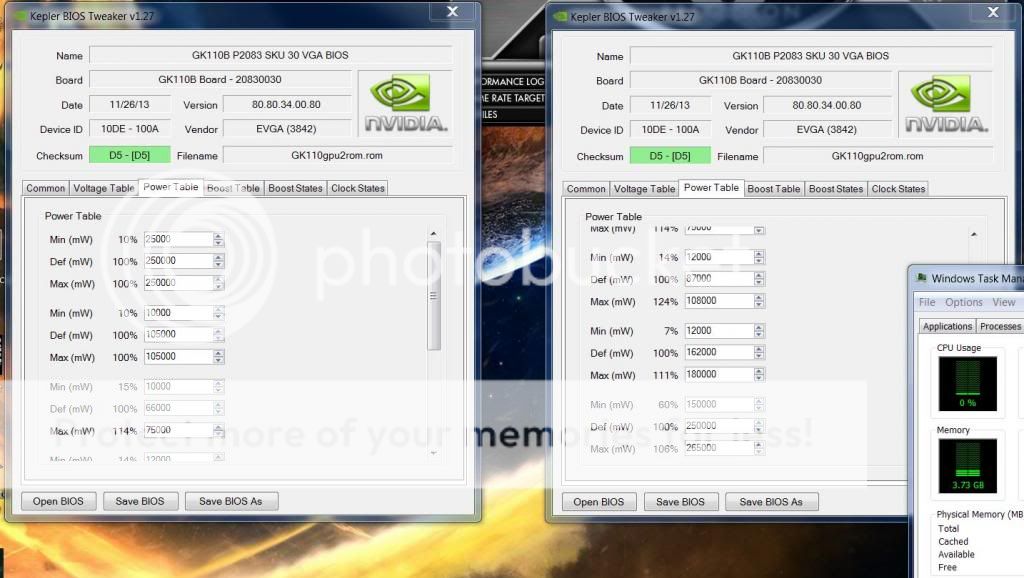Select the Power Table tab in left window

point(170,187)
